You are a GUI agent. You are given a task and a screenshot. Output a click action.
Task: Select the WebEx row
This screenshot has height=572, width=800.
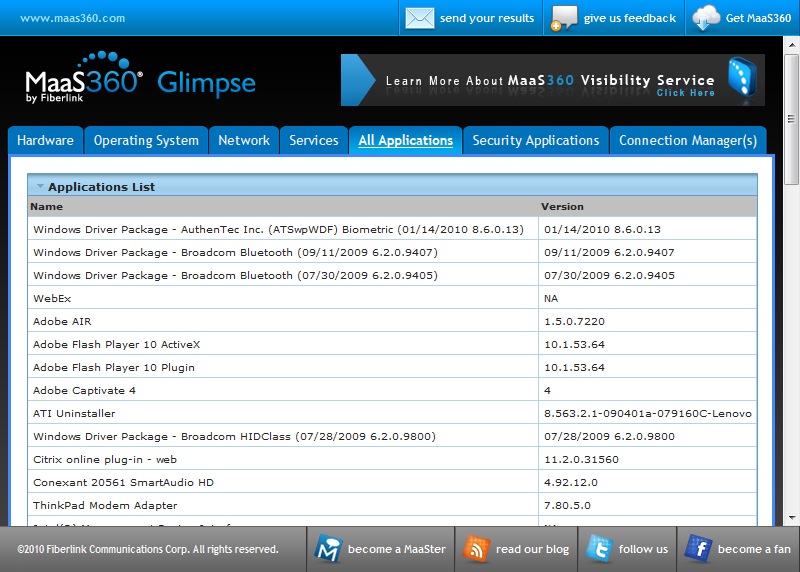[392, 299]
